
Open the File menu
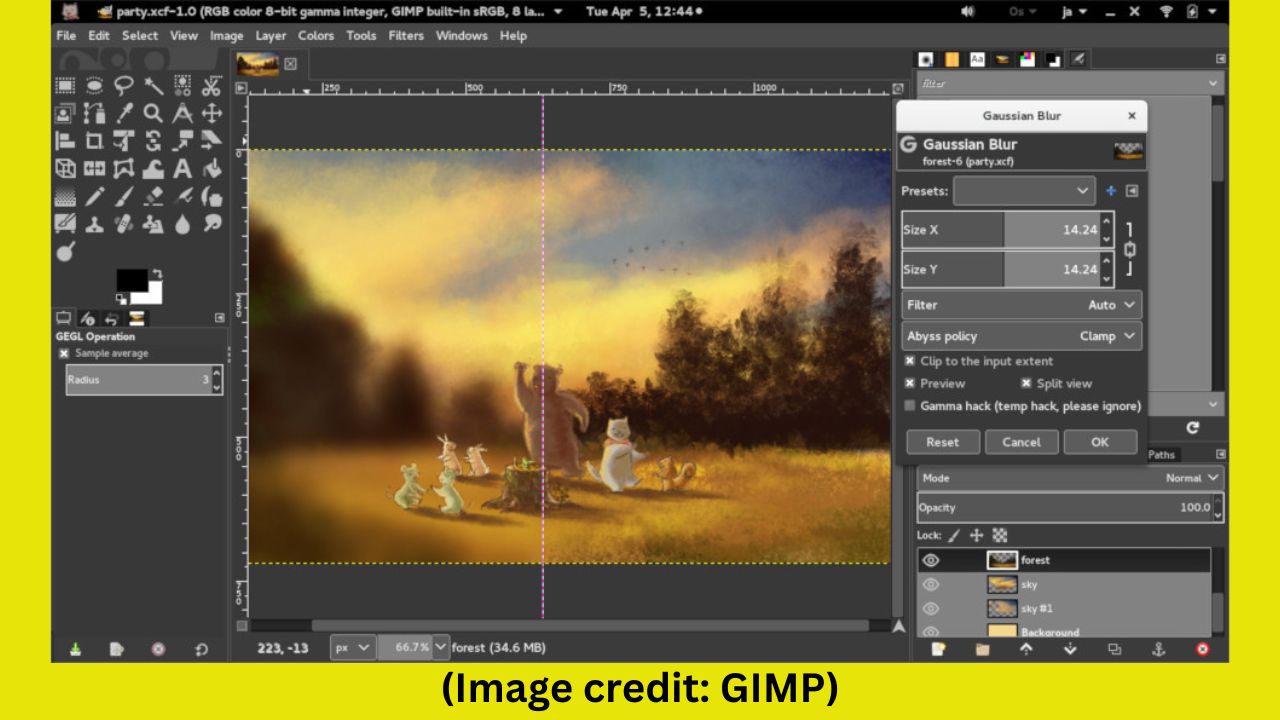(66, 35)
